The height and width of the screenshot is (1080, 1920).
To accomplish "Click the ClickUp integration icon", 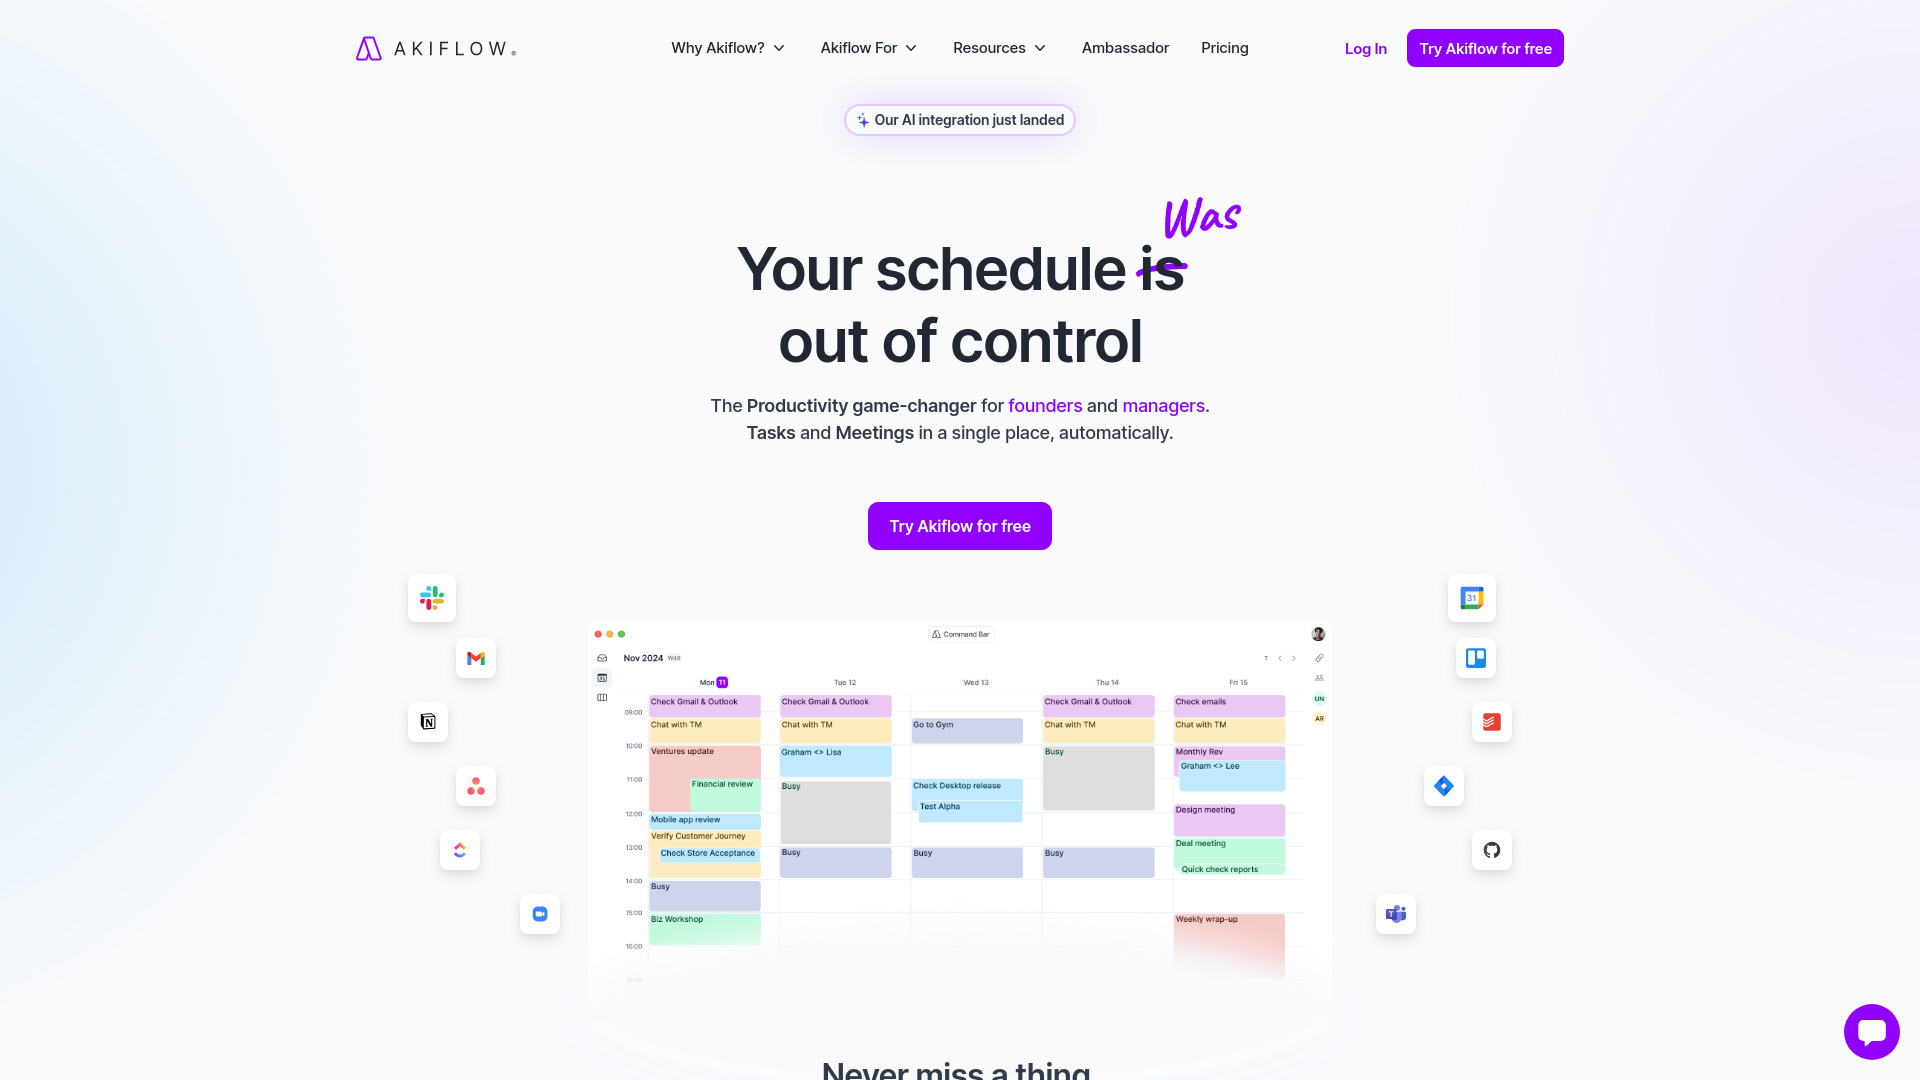I will click(x=460, y=849).
